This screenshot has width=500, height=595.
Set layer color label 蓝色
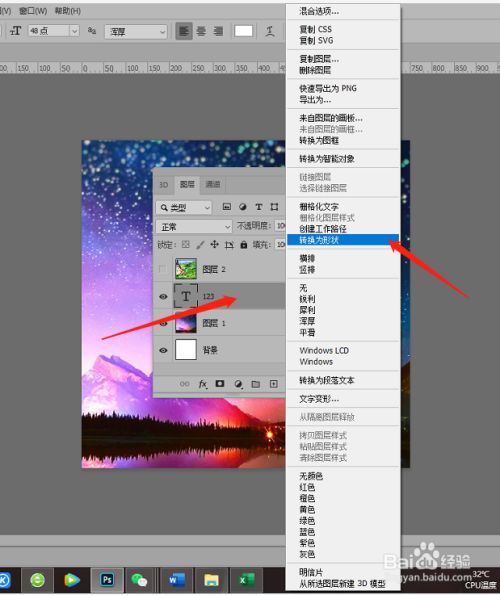point(307,532)
